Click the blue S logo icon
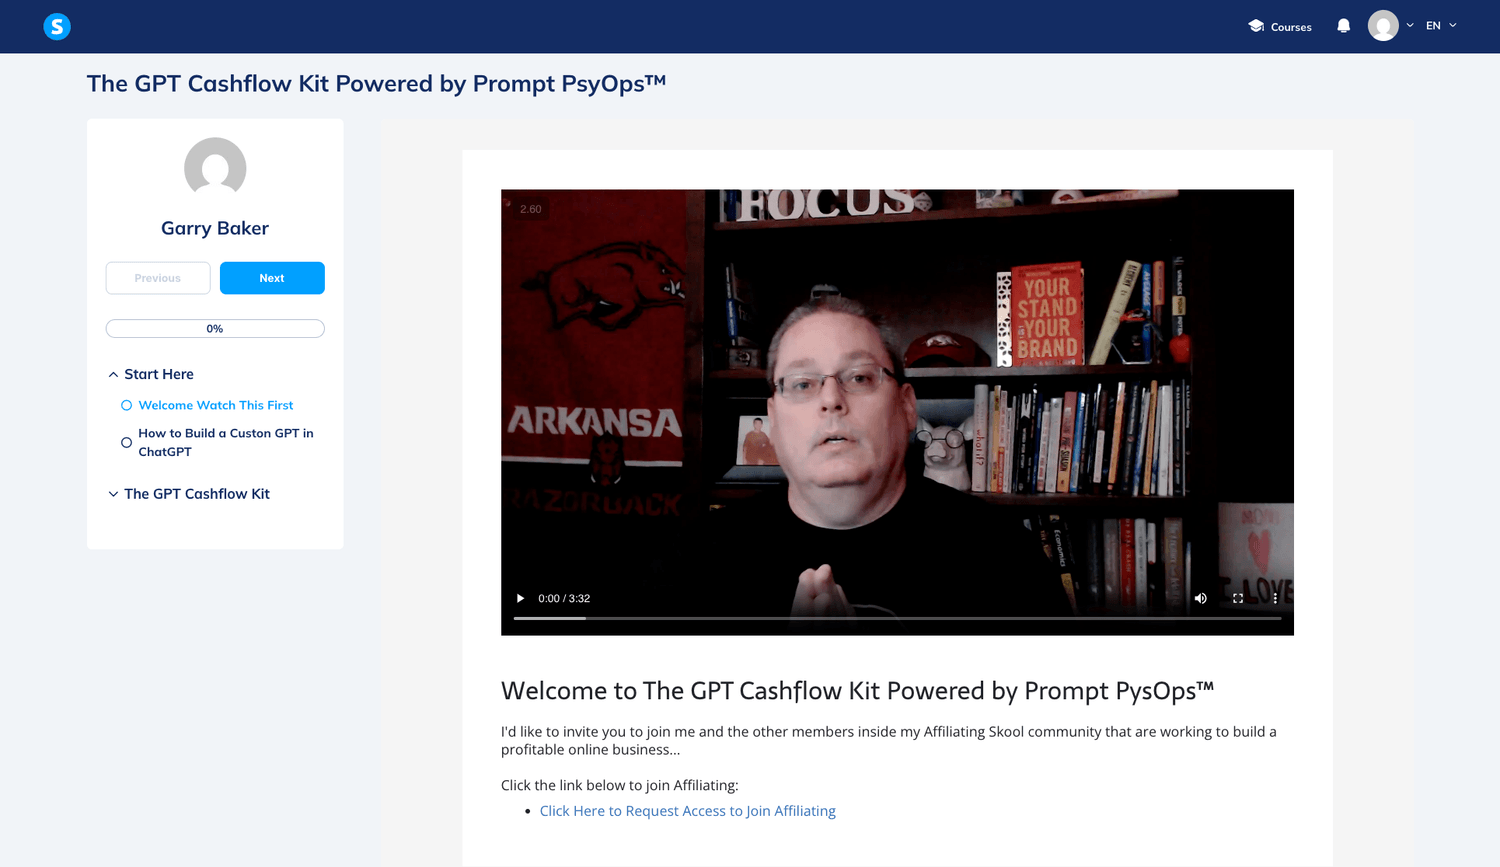The image size is (1500, 867). click(57, 26)
